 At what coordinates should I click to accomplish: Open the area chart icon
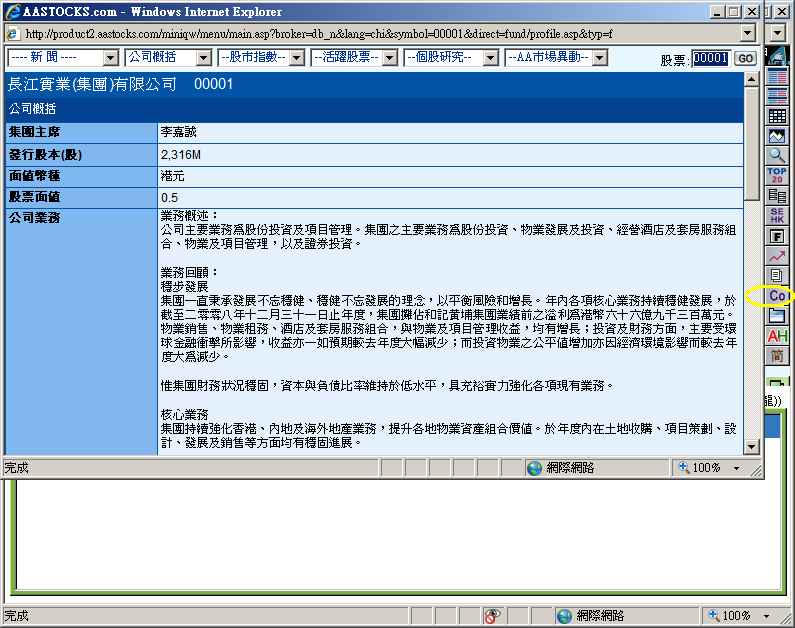click(x=777, y=136)
